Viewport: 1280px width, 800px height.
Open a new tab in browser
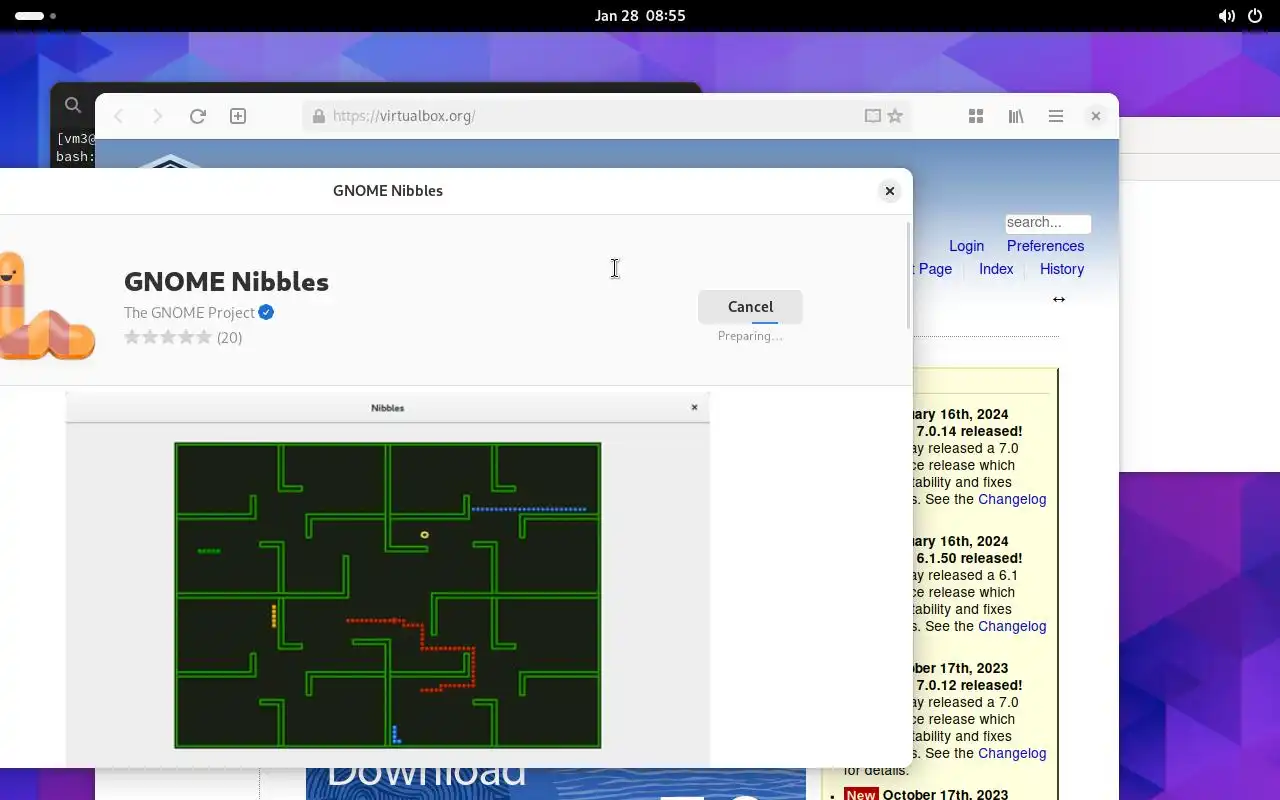(x=238, y=116)
